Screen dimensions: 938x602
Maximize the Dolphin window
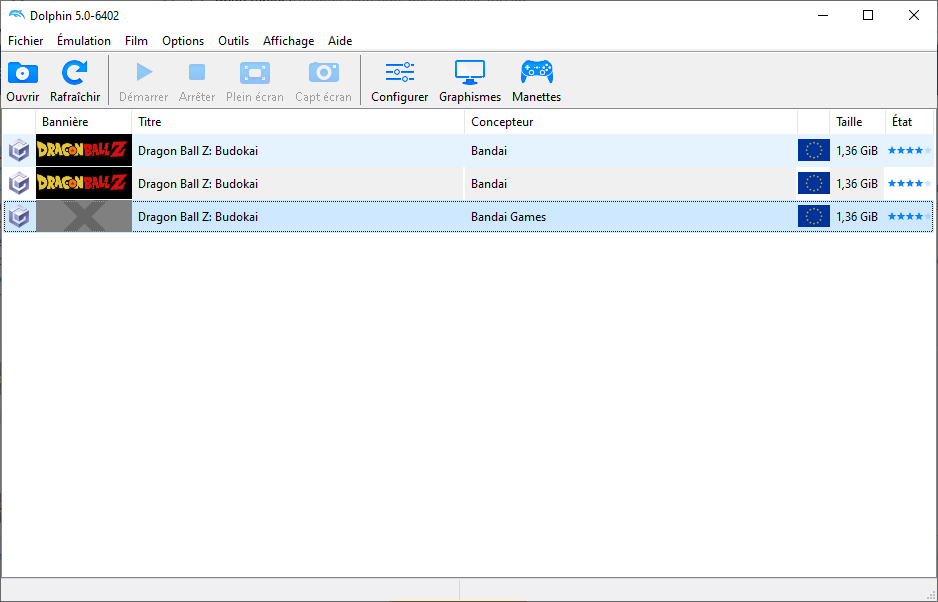tap(868, 16)
